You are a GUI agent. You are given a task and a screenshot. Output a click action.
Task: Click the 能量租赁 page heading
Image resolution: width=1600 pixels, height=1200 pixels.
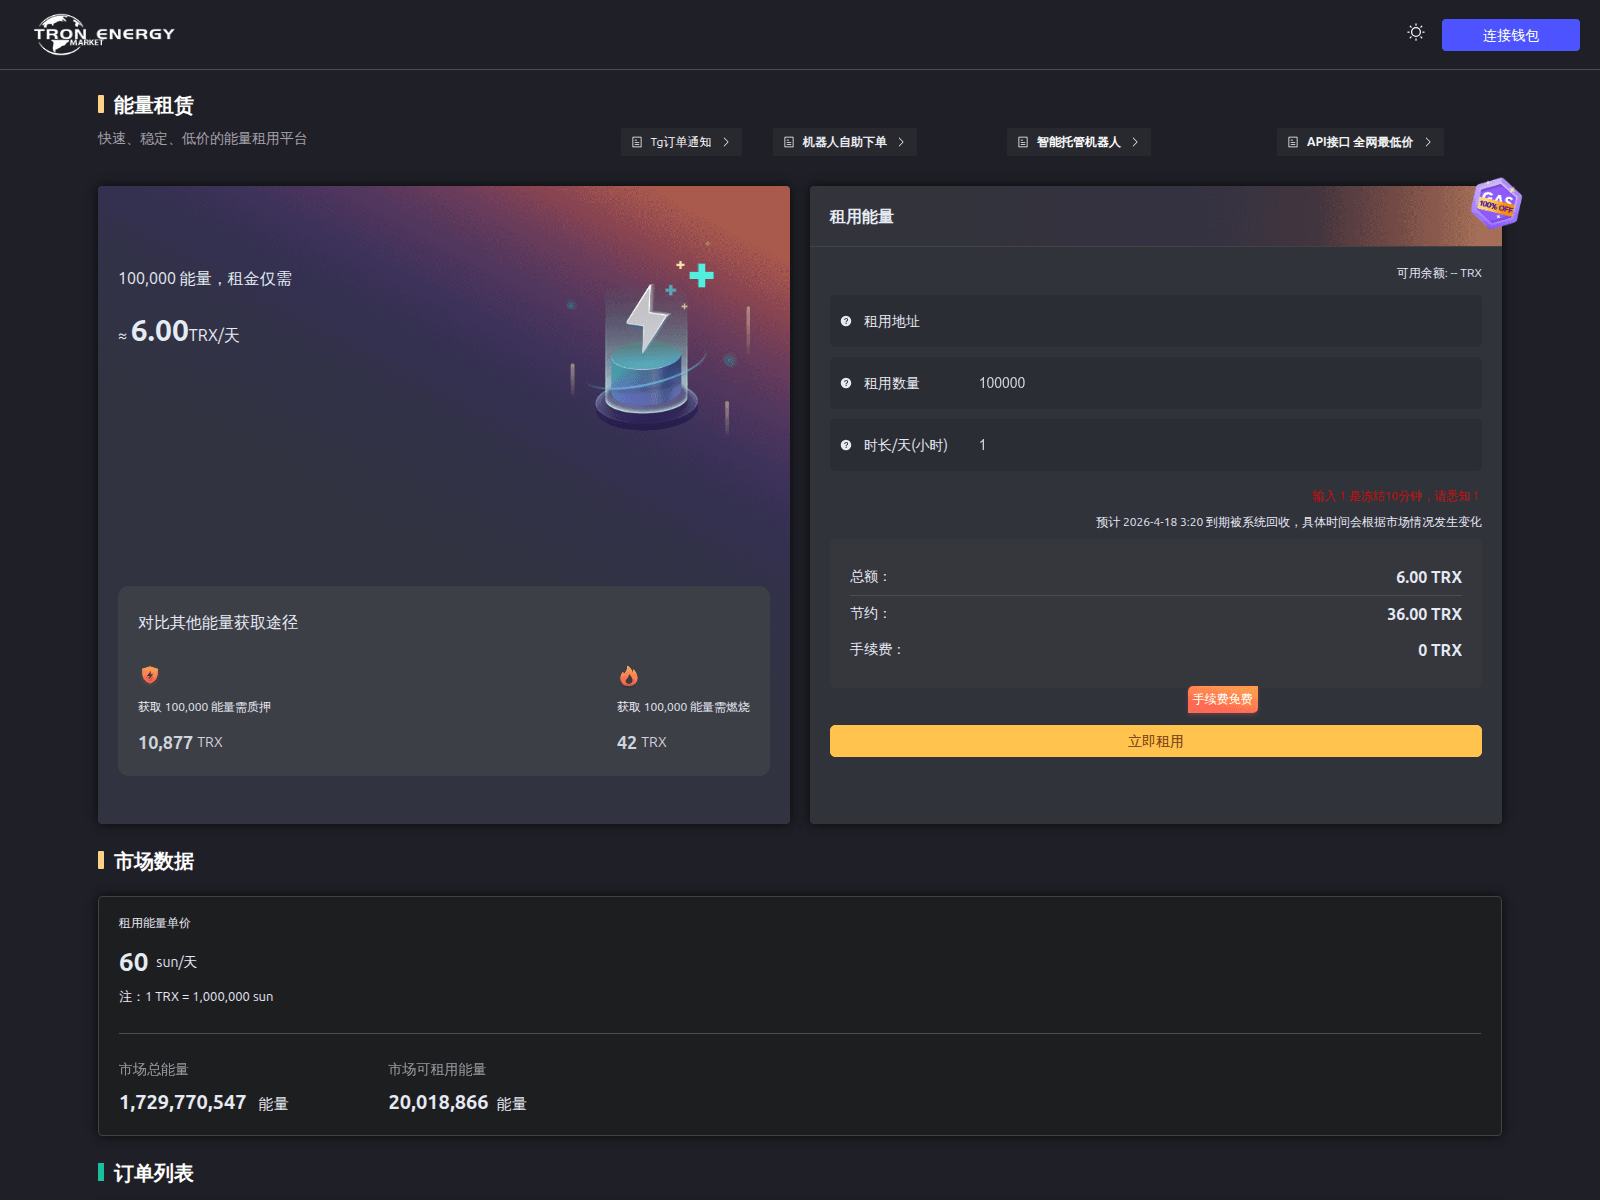click(154, 105)
